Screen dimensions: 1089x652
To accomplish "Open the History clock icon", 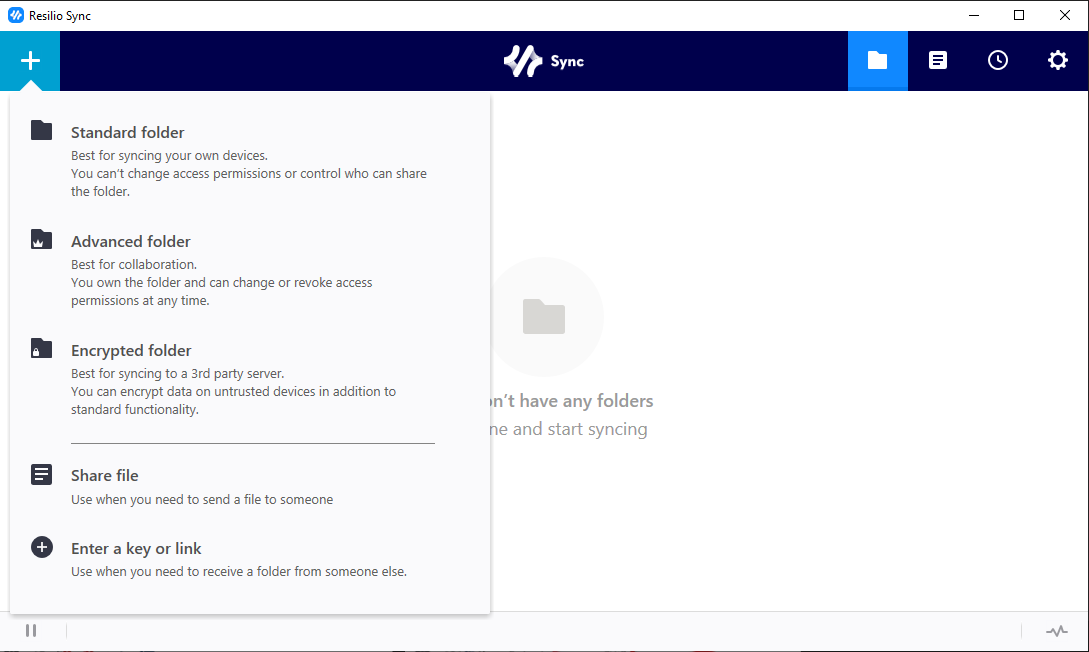I will pyautogui.click(x=997, y=60).
